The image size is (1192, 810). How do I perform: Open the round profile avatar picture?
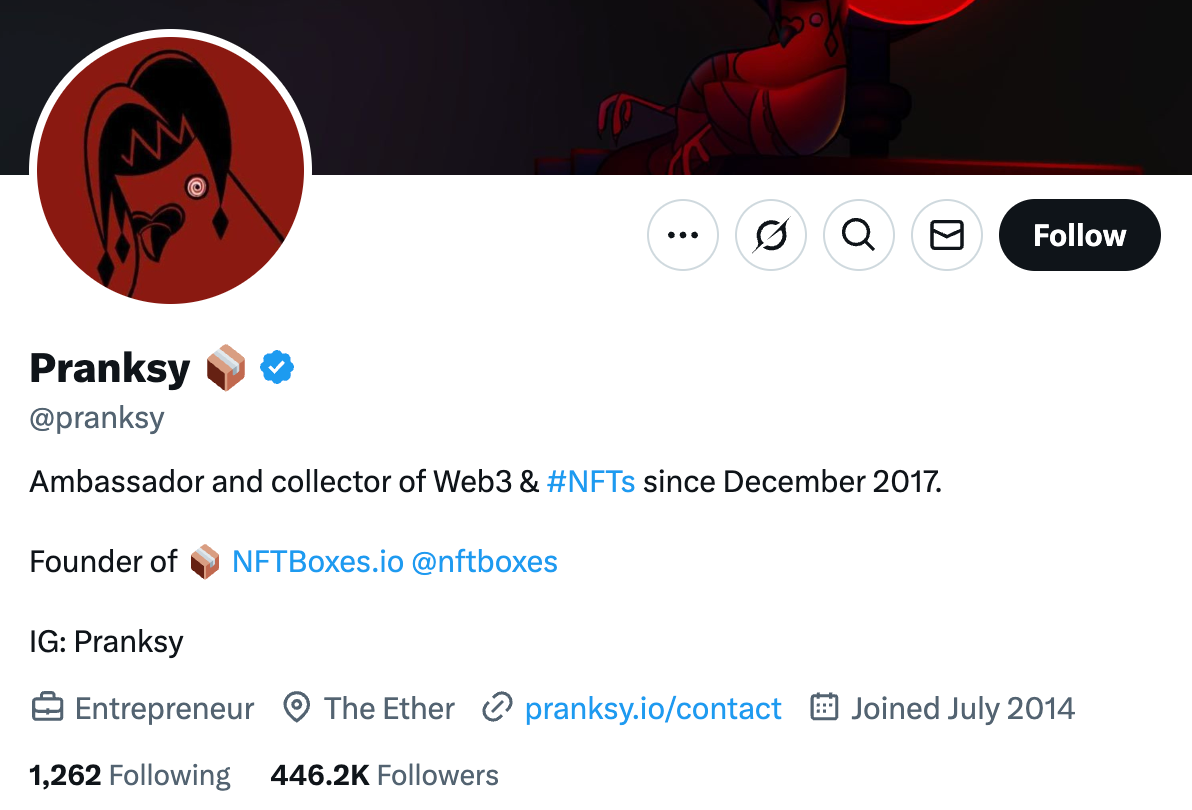pyautogui.click(x=170, y=170)
